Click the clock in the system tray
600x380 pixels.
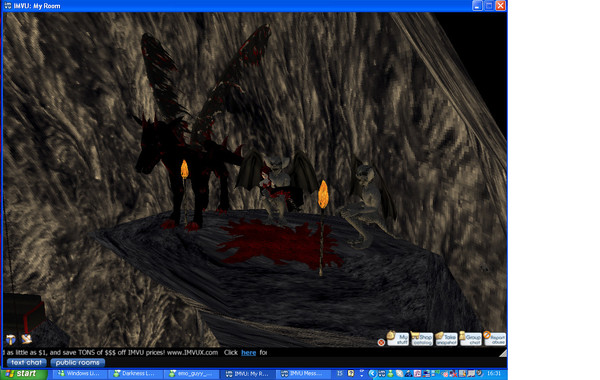[x=494, y=374]
